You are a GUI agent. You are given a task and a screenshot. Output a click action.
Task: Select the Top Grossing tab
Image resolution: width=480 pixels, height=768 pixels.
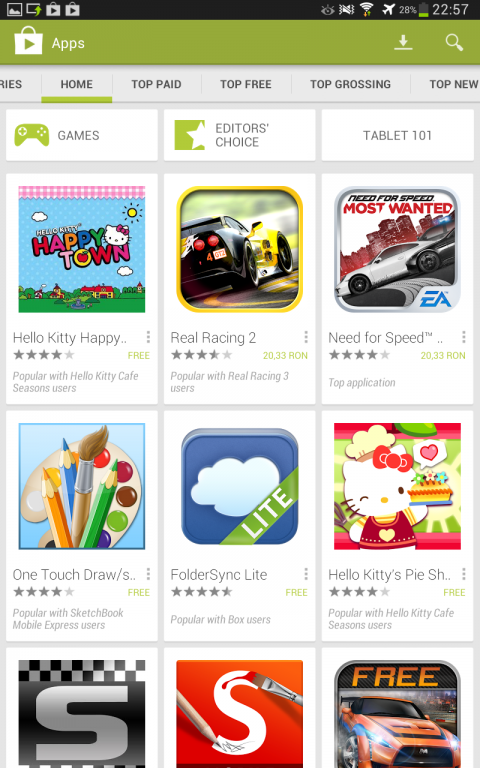pos(351,84)
